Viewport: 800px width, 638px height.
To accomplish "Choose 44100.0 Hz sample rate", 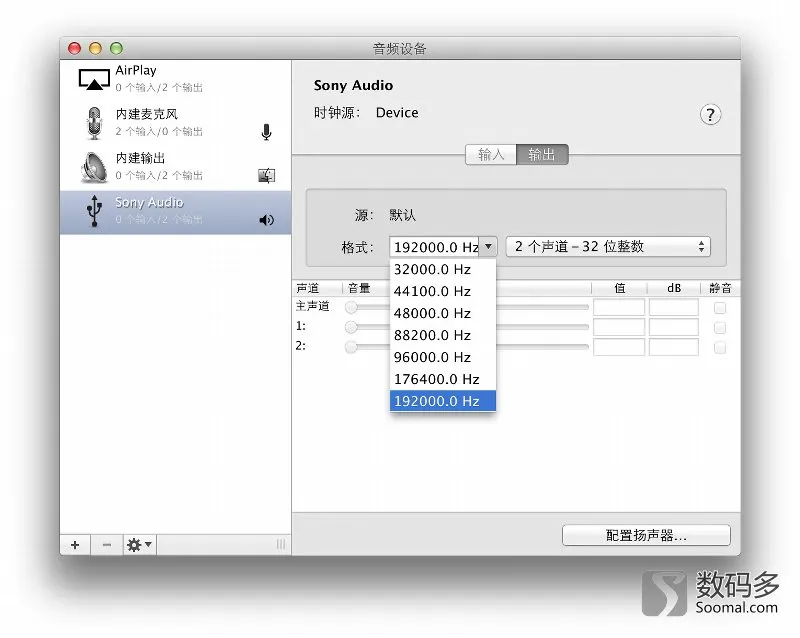I will pyautogui.click(x=442, y=291).
